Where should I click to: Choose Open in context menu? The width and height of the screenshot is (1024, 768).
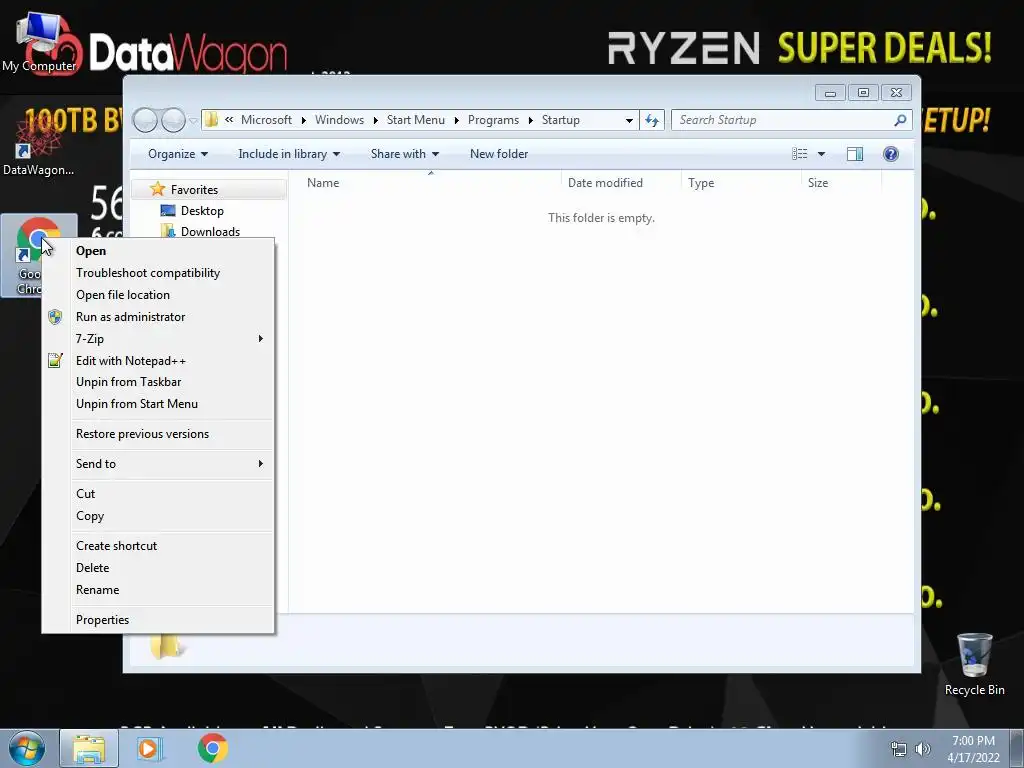(x=158, y=251)
